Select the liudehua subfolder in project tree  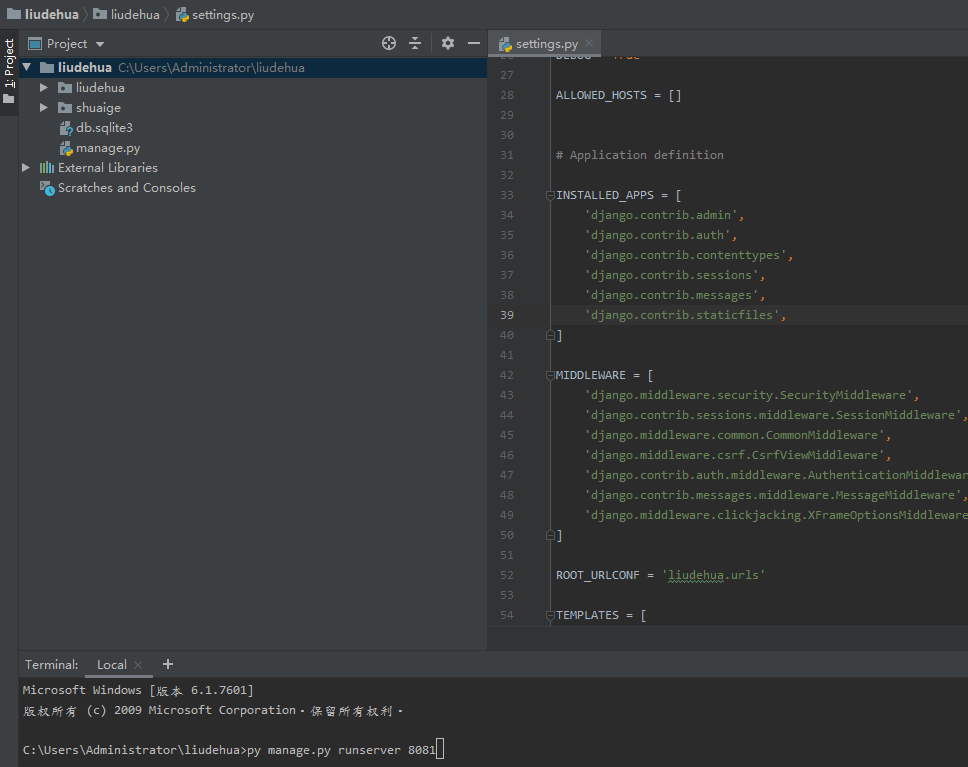(100, 88)
